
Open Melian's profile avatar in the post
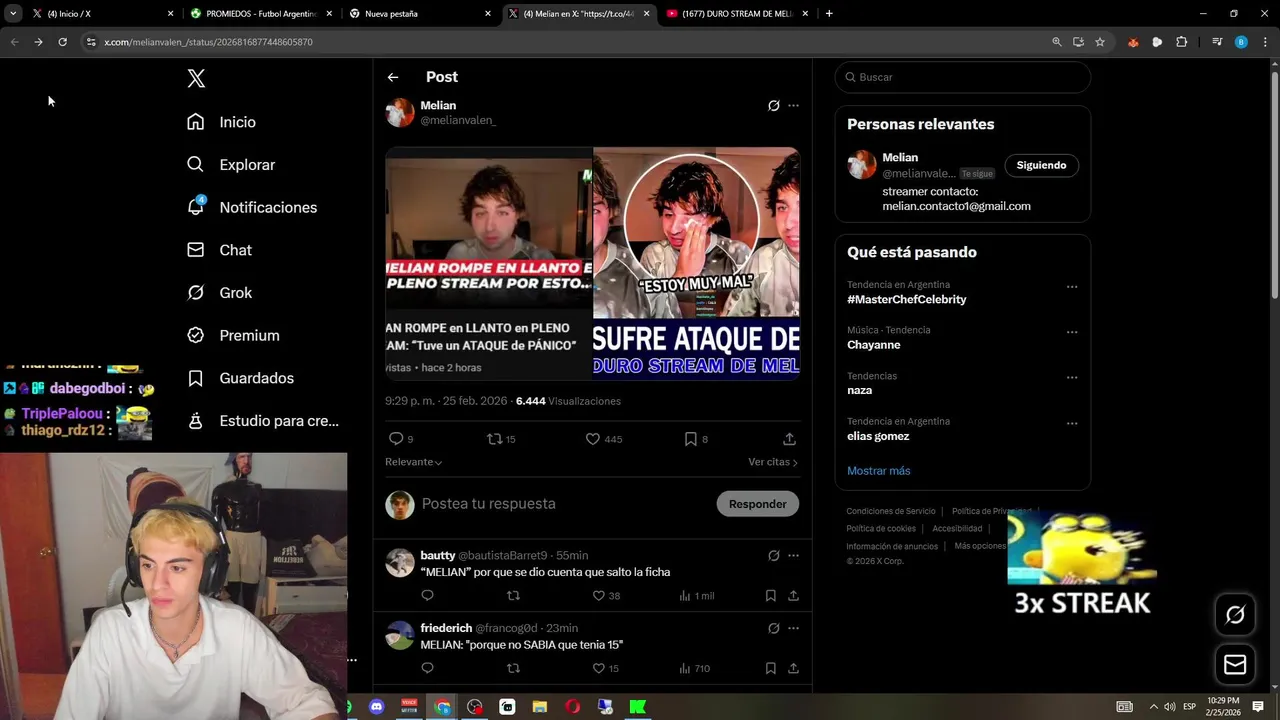pos(400,112)
